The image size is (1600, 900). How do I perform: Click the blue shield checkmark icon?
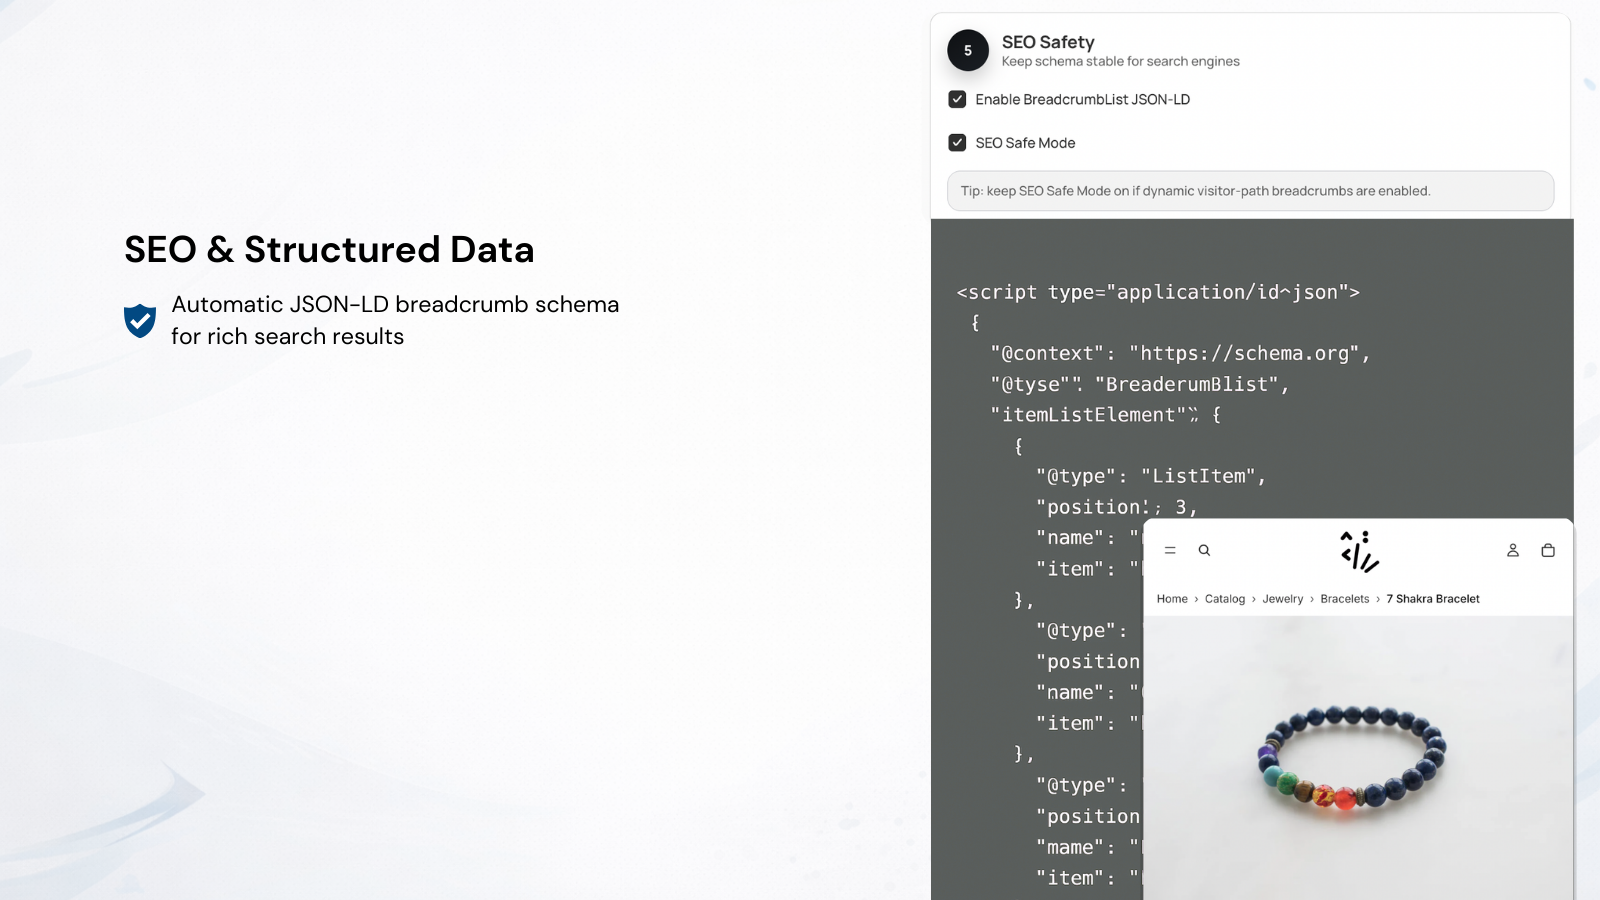(x=140, y=321)
